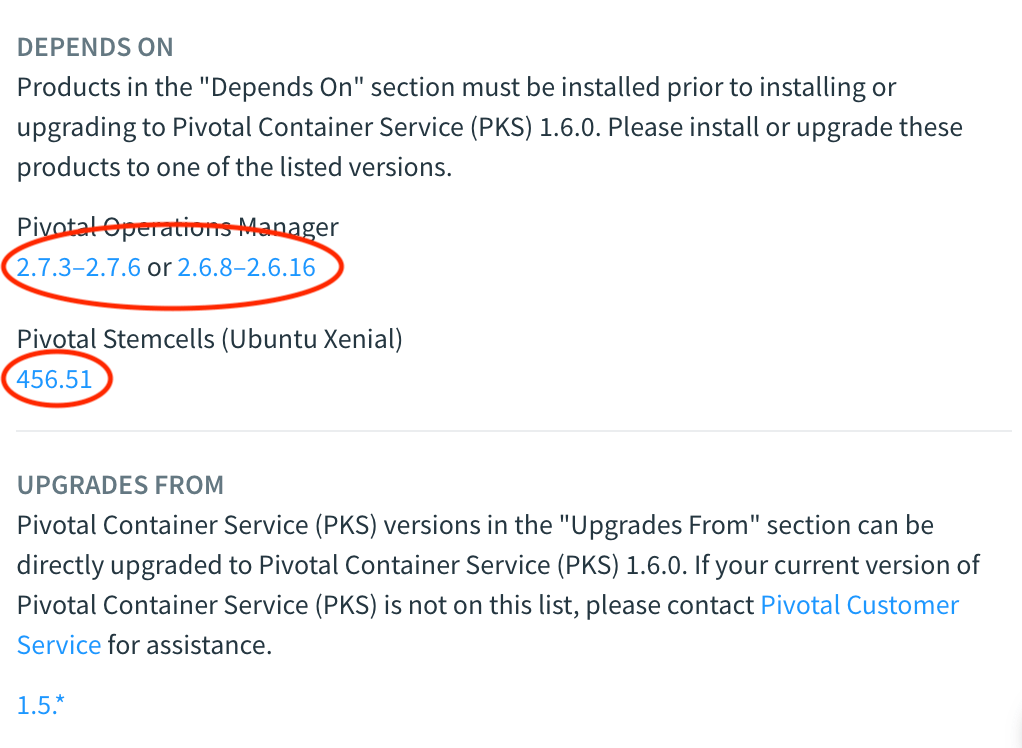Click the "(Ubuntu Xenial)" text in the stemcells label
Screen dimensions: 1022x748
pyautogui.click(x=311, y=339)
